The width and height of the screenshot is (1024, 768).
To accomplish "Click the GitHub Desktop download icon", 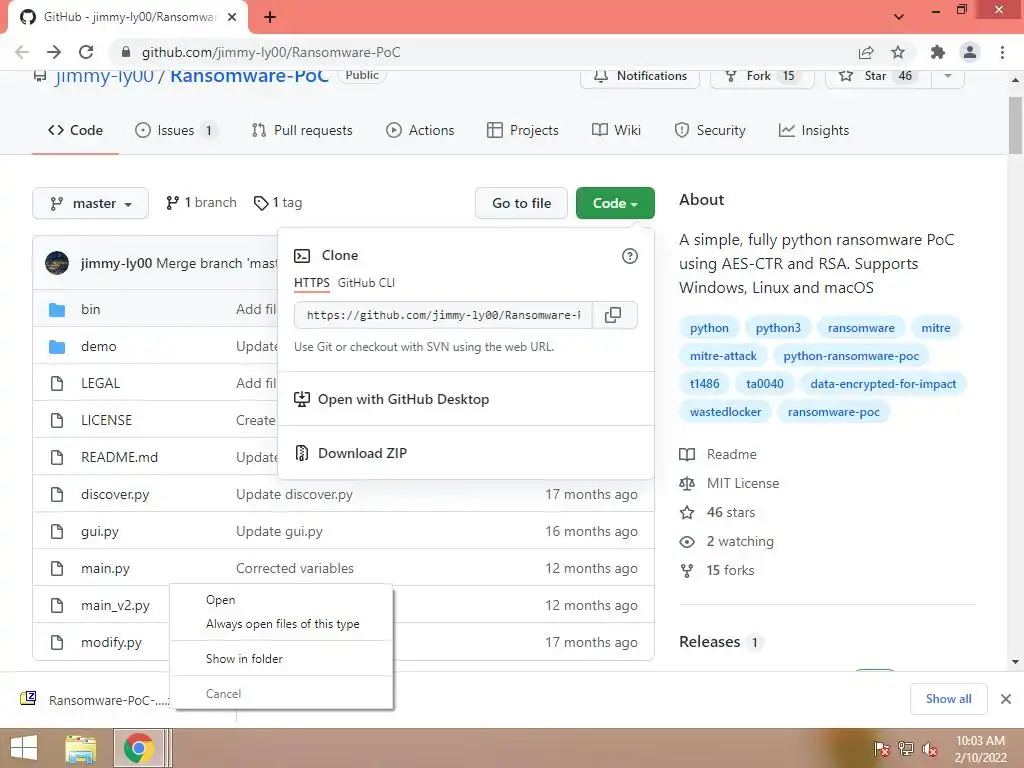I will (x=302, y=399).
